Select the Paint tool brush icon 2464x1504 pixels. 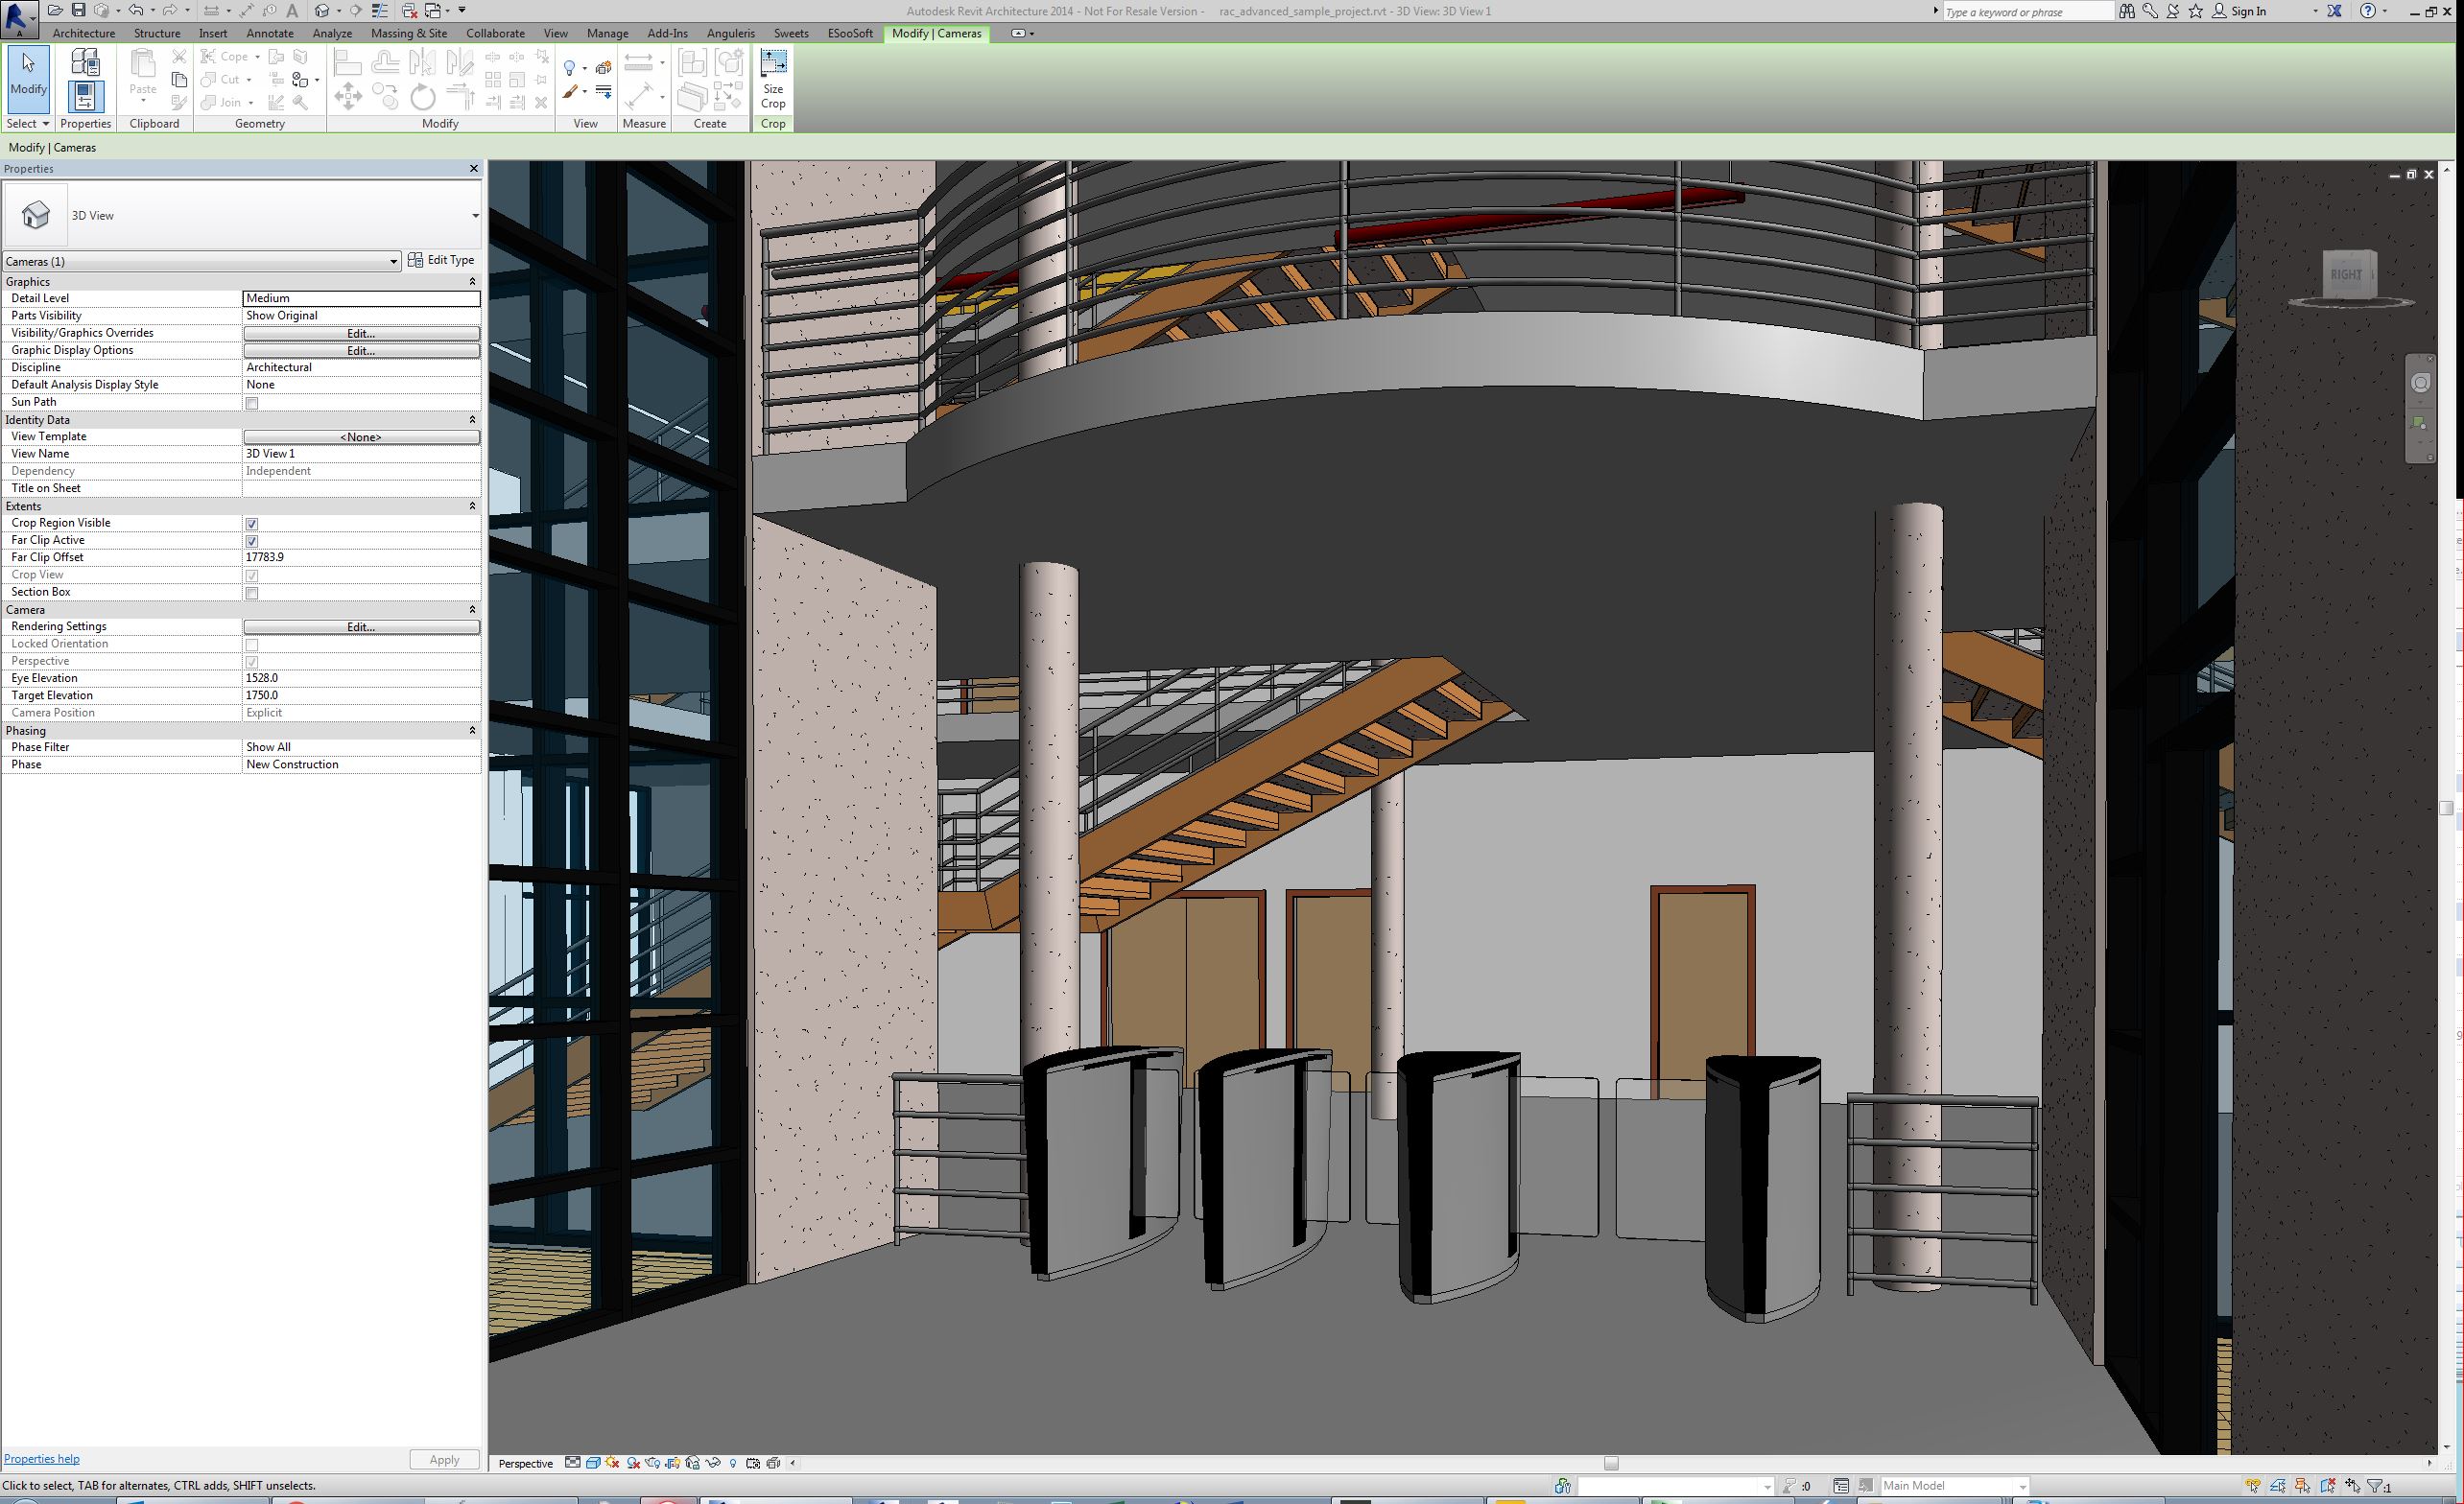pyautogui.click(x=570, y=93)
